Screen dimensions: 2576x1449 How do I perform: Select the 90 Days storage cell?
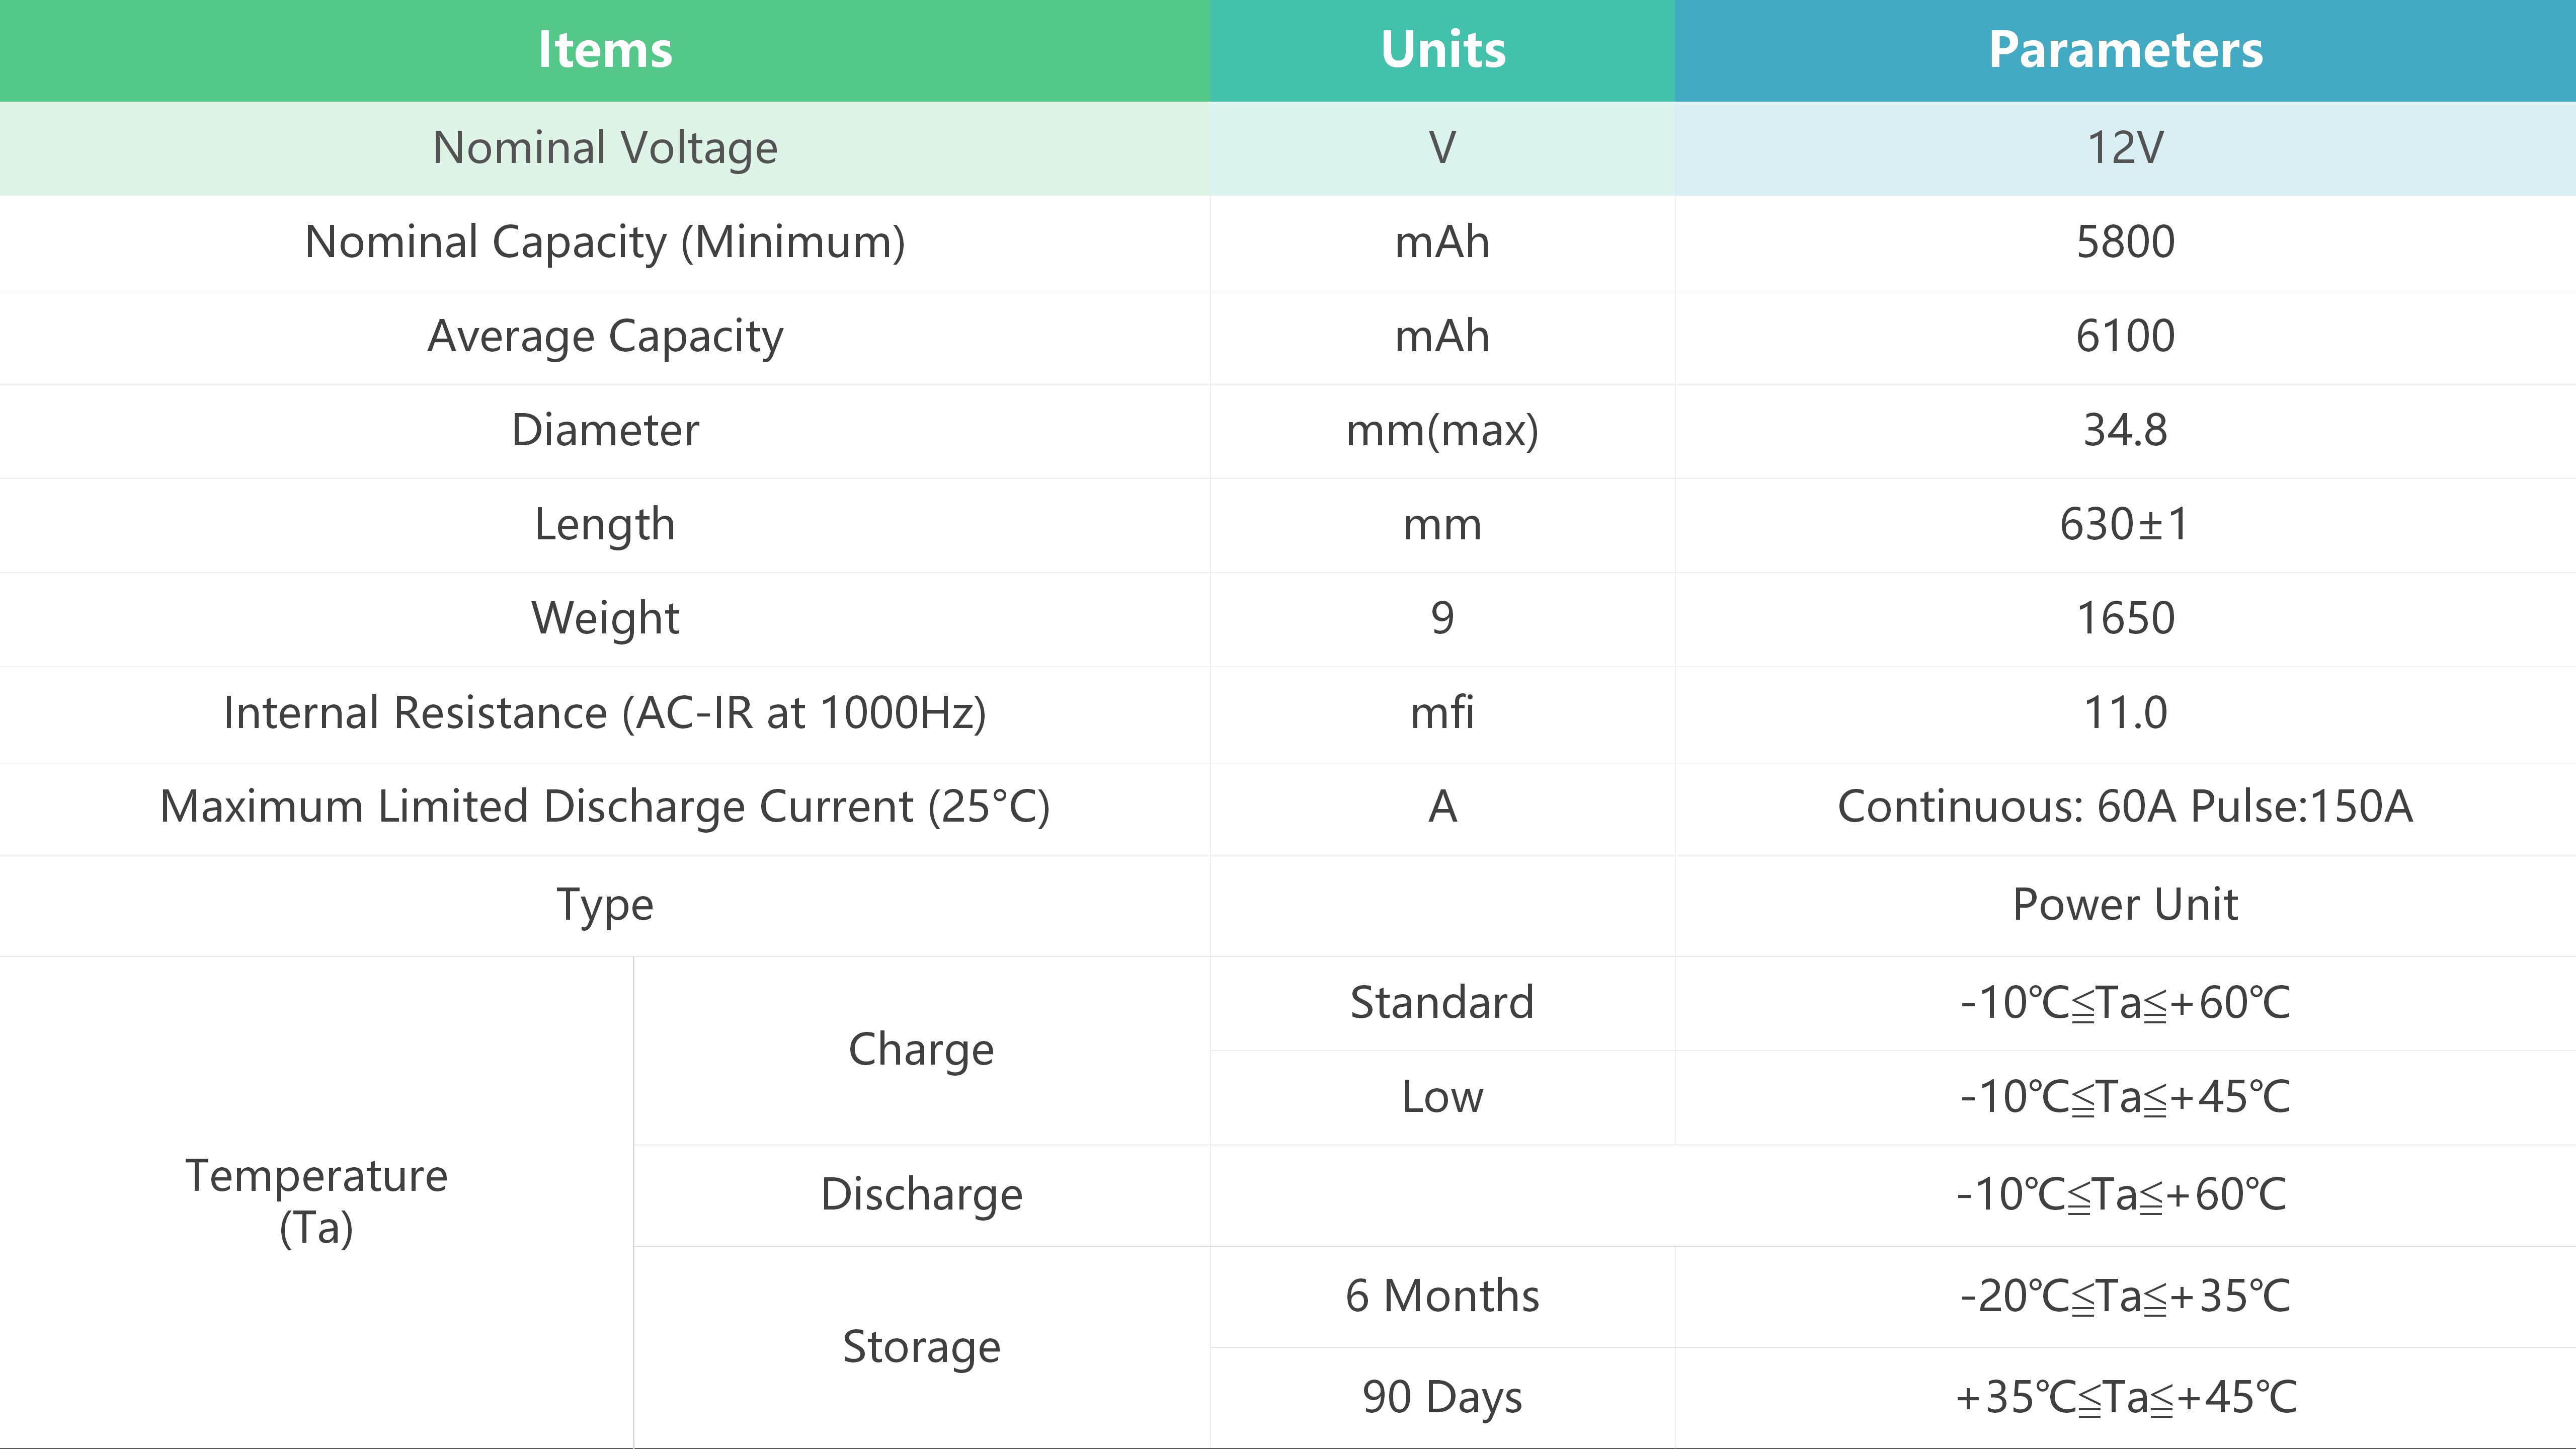(x=1442, y=1397)
